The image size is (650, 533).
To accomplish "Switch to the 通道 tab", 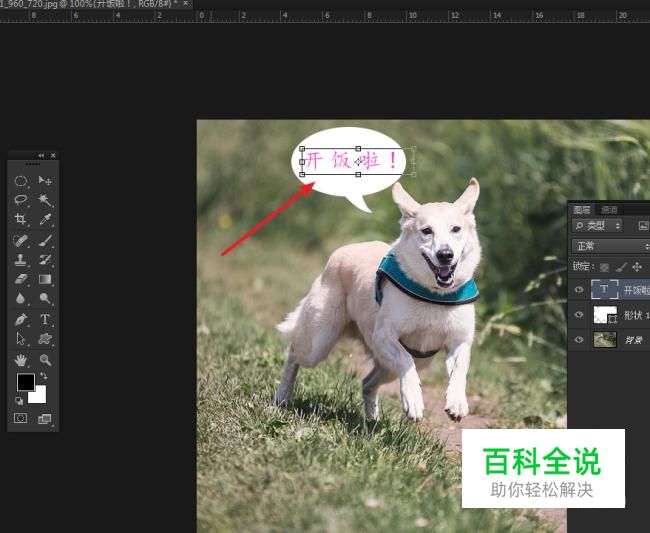I will coord(609,210).
